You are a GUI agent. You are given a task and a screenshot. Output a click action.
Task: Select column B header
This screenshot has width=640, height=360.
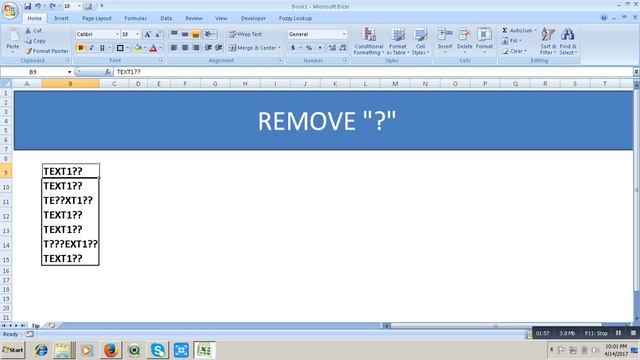point(70,84)
